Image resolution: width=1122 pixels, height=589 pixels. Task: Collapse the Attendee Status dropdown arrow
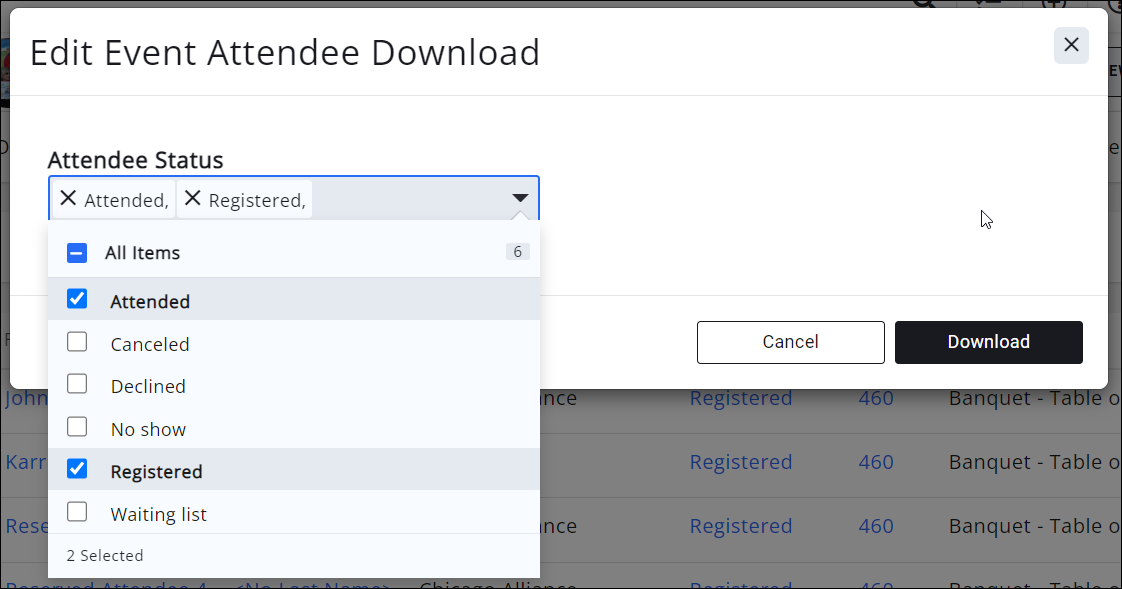click(x=519, y=198)
